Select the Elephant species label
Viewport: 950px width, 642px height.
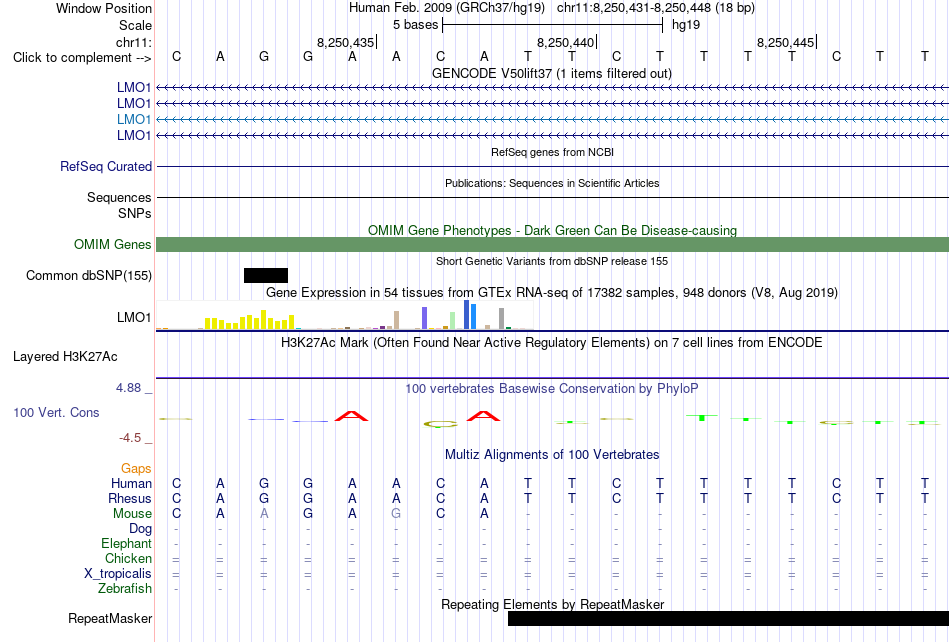tap(127, 543)
